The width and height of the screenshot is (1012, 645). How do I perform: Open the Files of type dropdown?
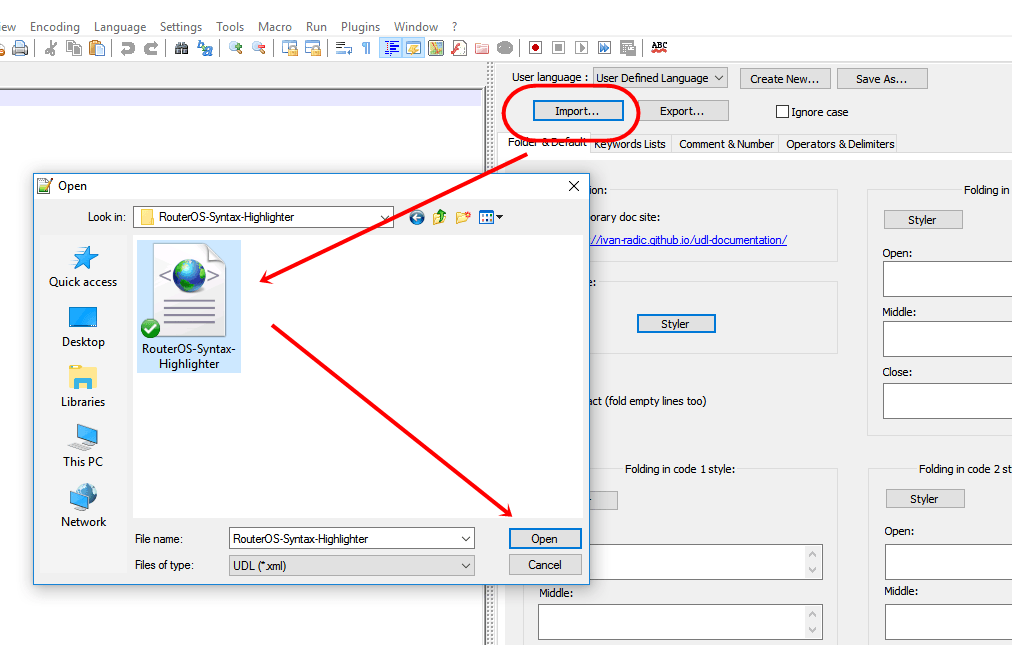pyautogui.click(x=352, y=566)
